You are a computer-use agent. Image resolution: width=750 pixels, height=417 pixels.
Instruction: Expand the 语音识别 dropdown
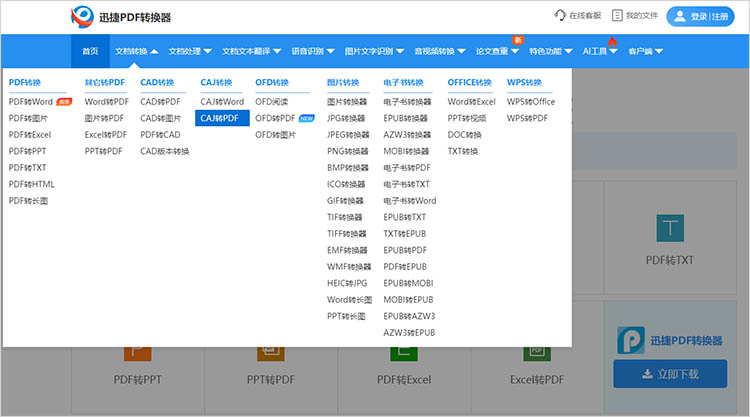(x=313, y=51)
